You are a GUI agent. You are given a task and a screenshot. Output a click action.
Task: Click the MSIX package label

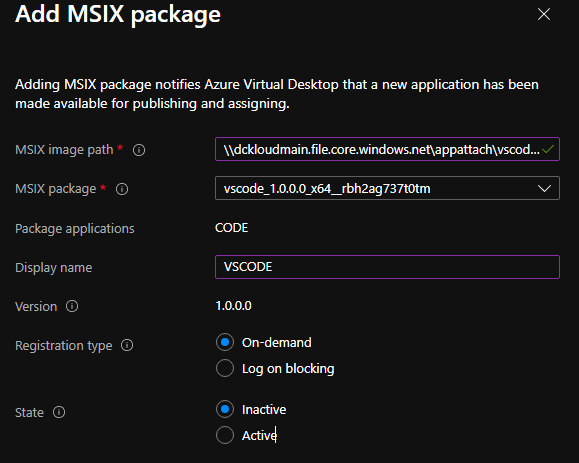coord(56,189)
